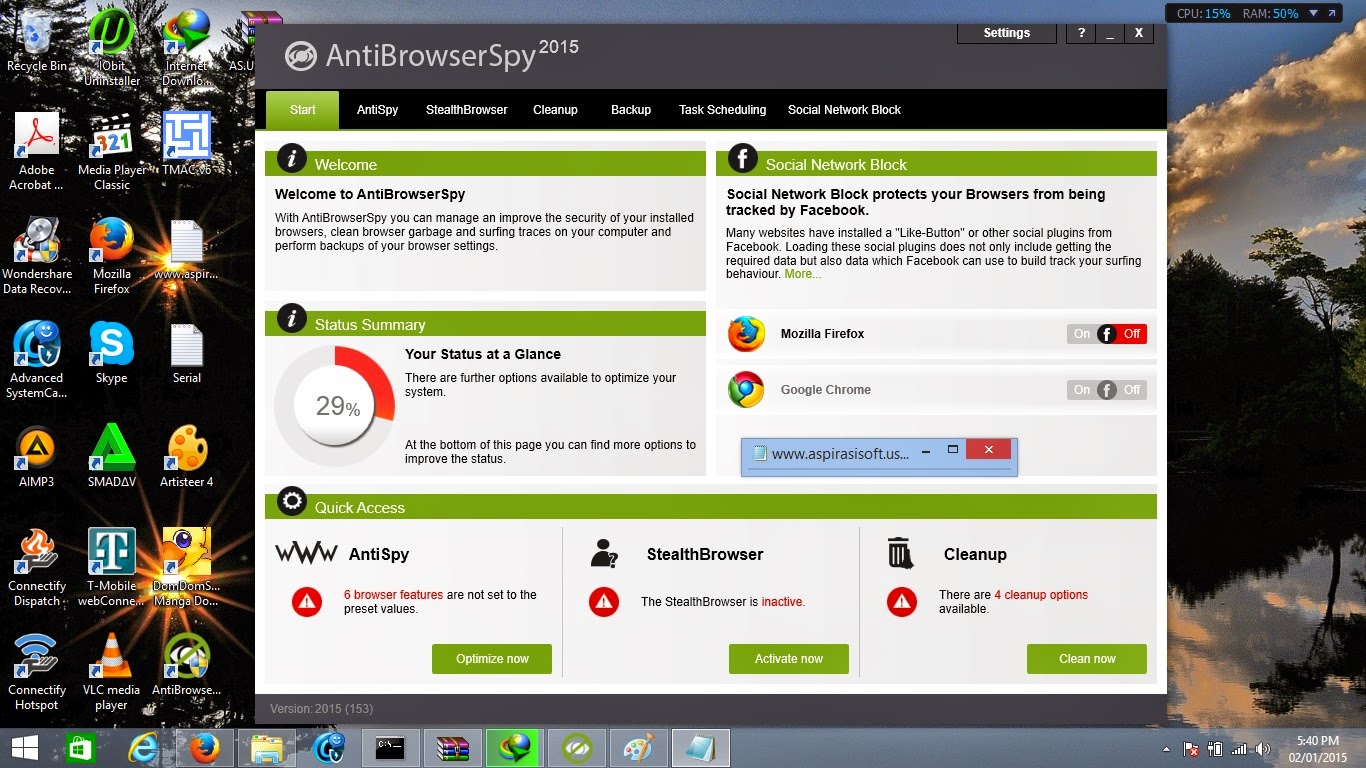Click the StealthBrowser person icon
The width and height of the screenshot is (1366, 768).
(x=604, y=553)
